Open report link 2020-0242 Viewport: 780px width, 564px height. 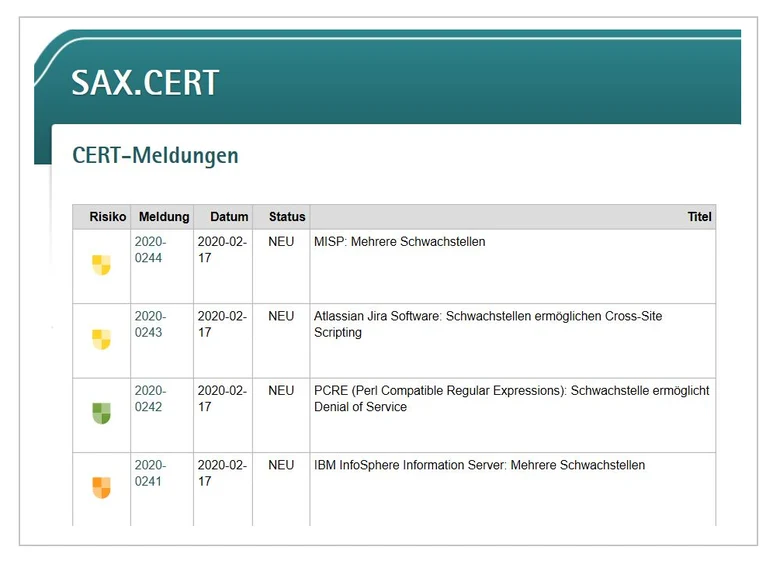pos(150,399)
